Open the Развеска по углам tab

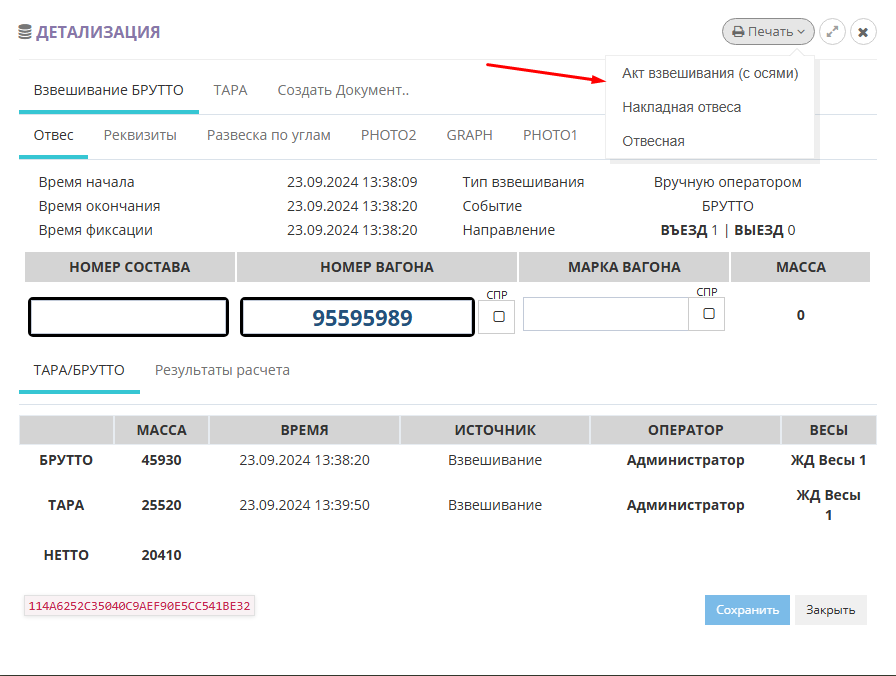pos(268,135)
